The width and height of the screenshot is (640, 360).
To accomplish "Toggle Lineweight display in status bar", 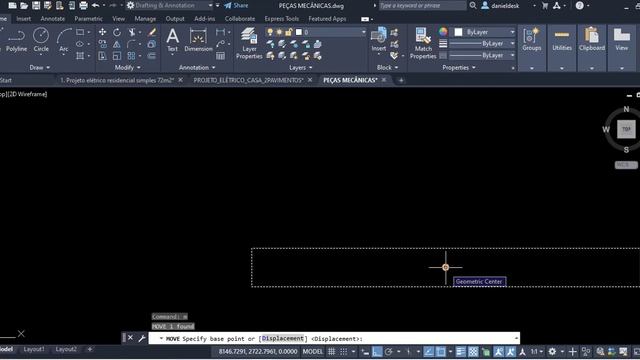I will tap(460, 351).
